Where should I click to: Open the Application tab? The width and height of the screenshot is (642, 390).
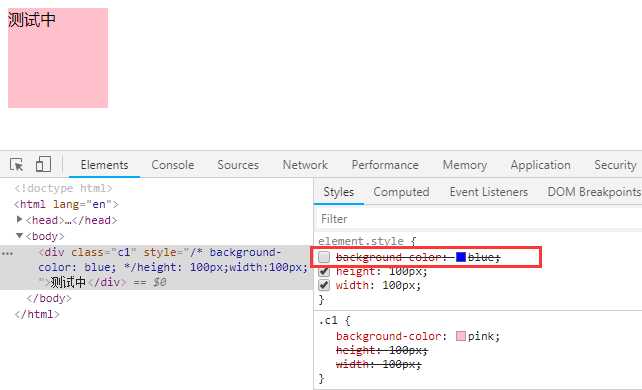click(540, 165)
